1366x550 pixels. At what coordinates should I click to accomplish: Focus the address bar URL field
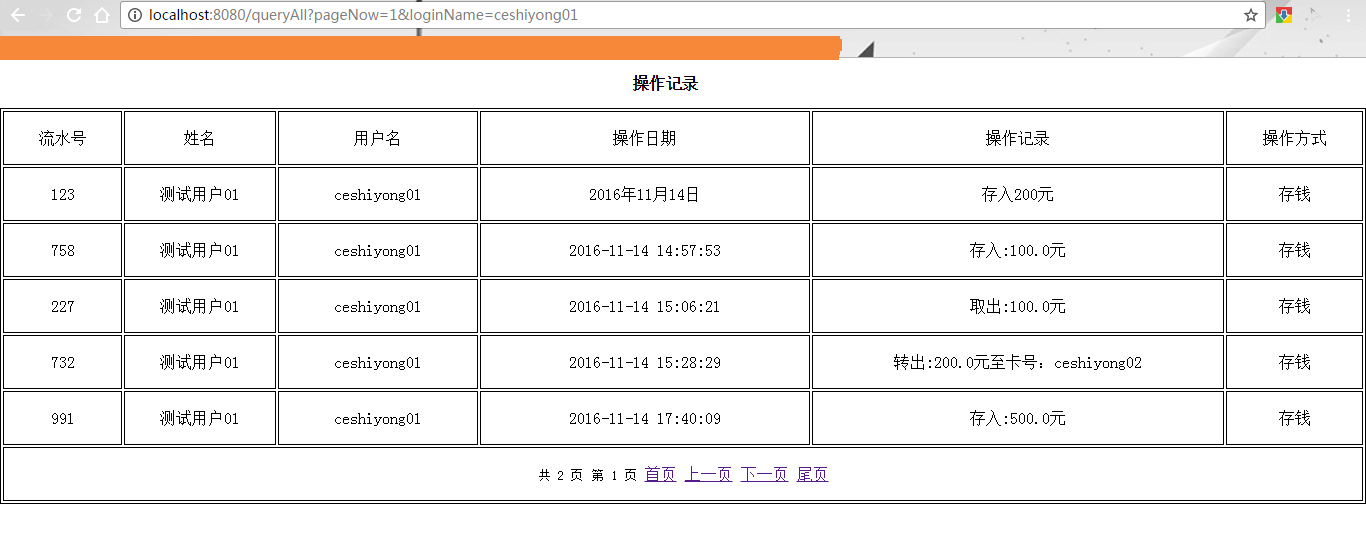692,15
